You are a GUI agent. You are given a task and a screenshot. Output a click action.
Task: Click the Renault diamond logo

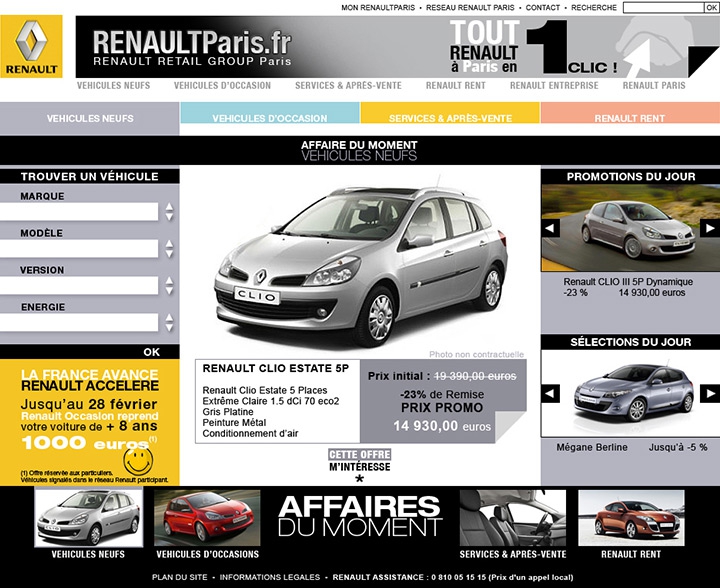[x=31, y=46]
